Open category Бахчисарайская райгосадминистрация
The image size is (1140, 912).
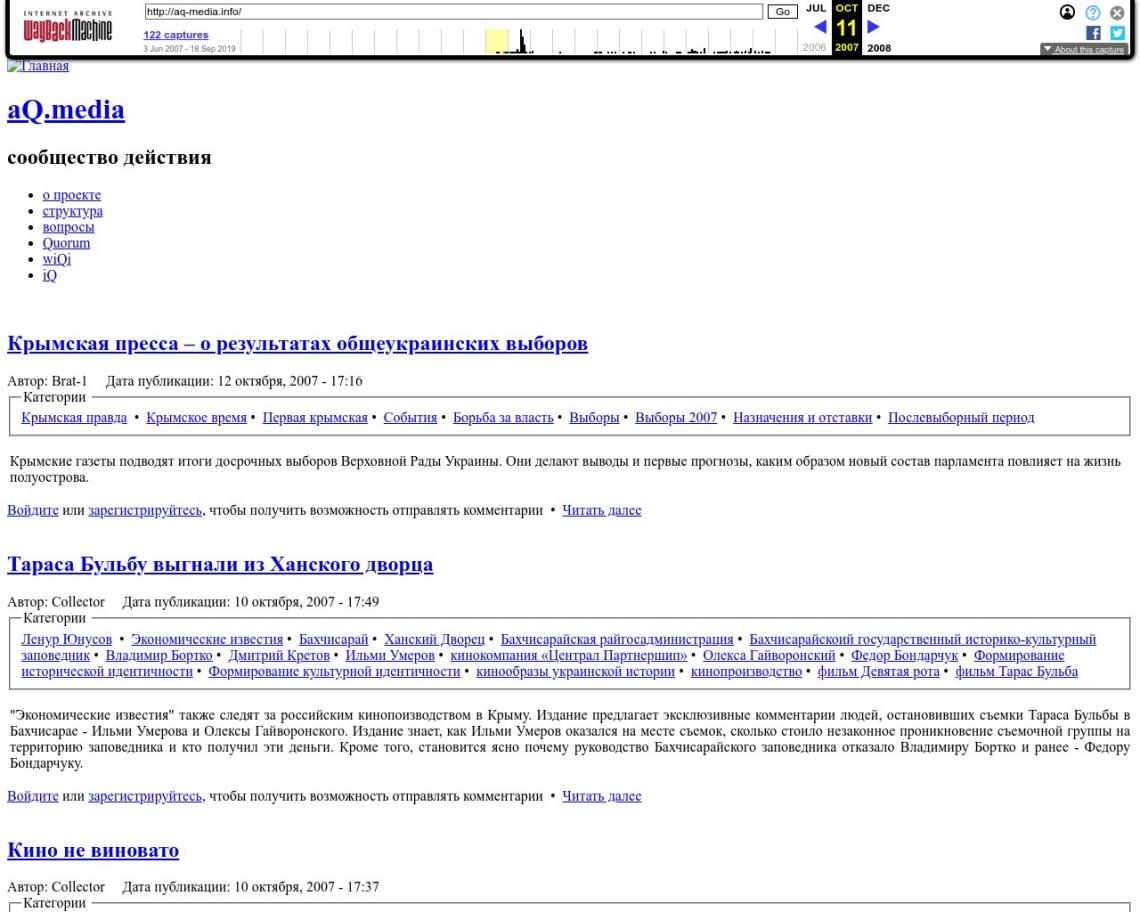coord(617,639)
